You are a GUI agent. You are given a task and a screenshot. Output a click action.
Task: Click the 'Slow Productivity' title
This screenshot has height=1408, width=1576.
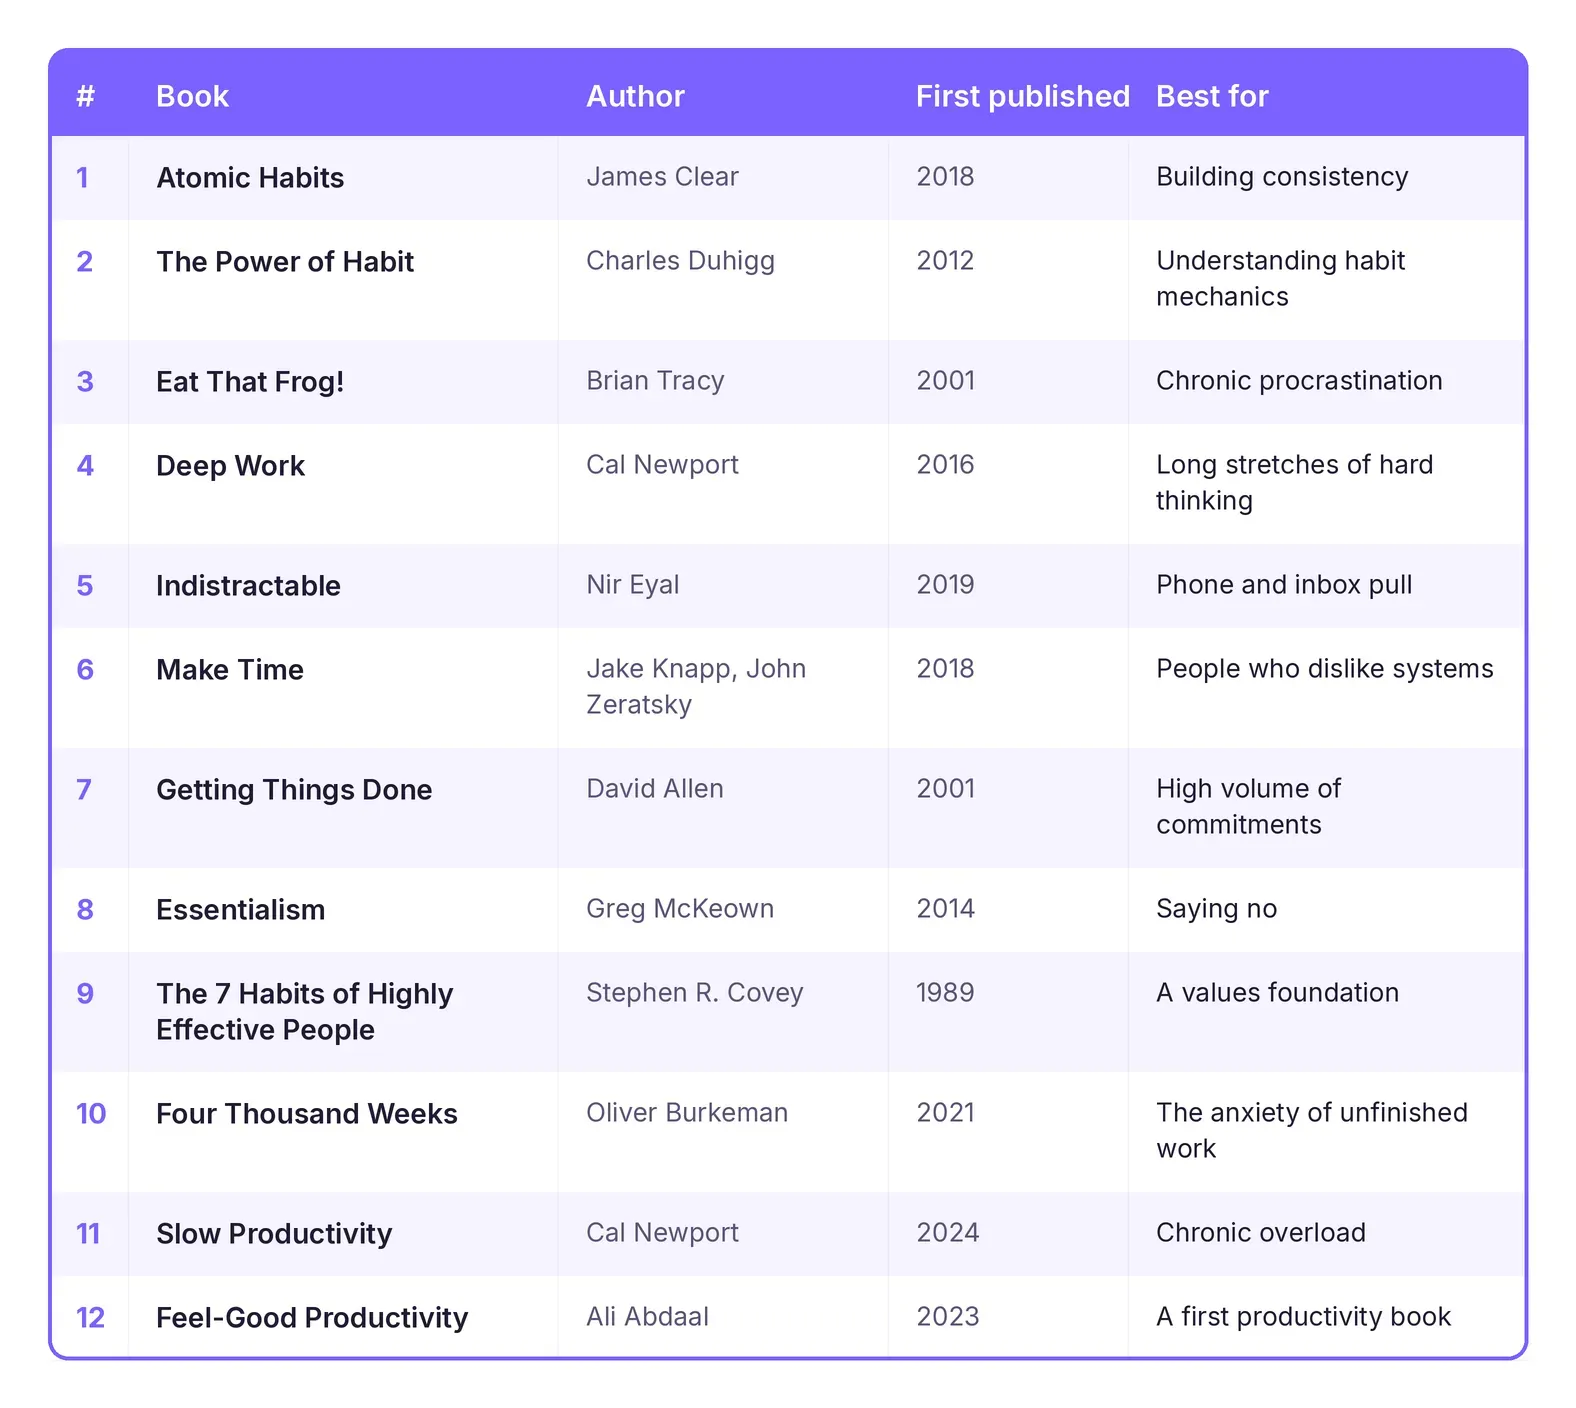[x=274, y=1234]
